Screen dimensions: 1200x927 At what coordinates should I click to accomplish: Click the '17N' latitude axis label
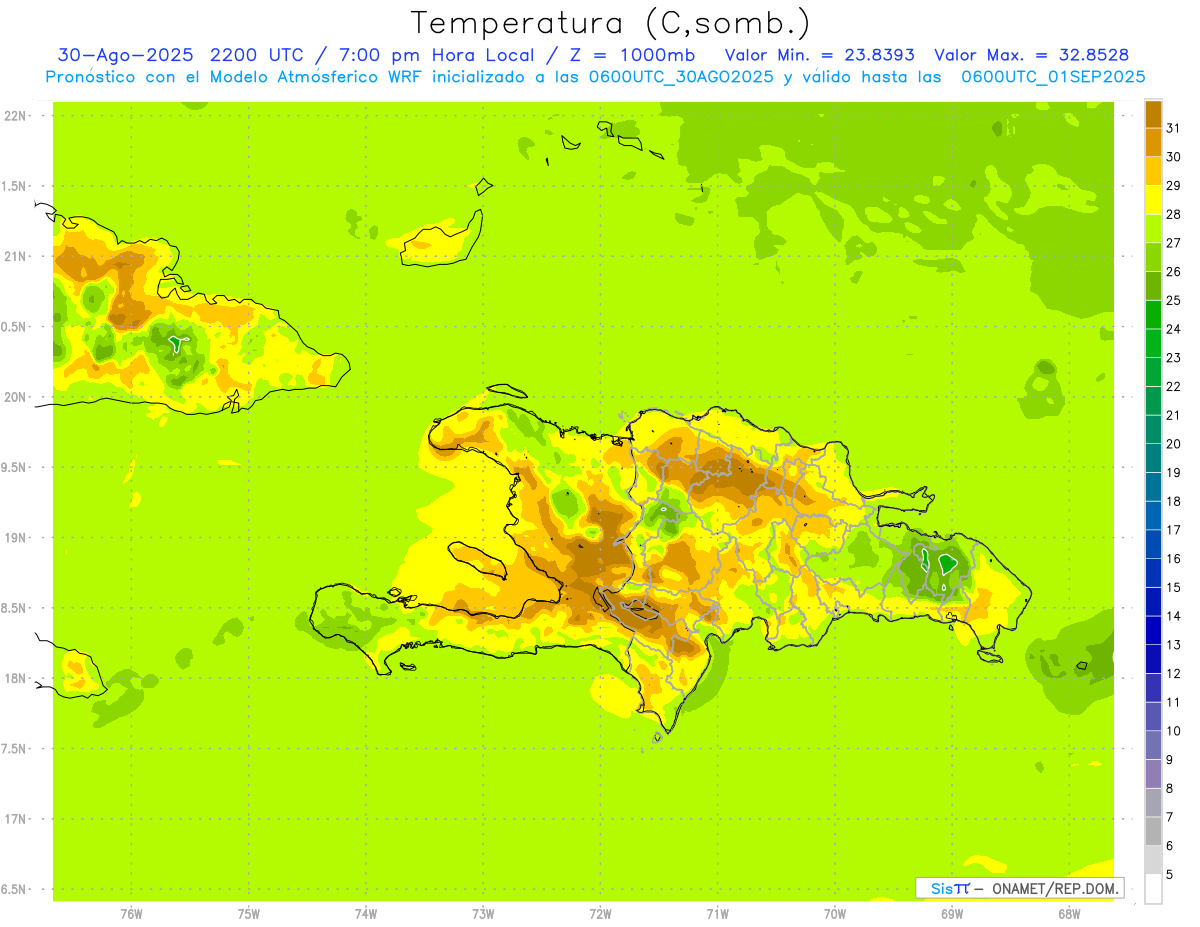[x=16, y=819]
